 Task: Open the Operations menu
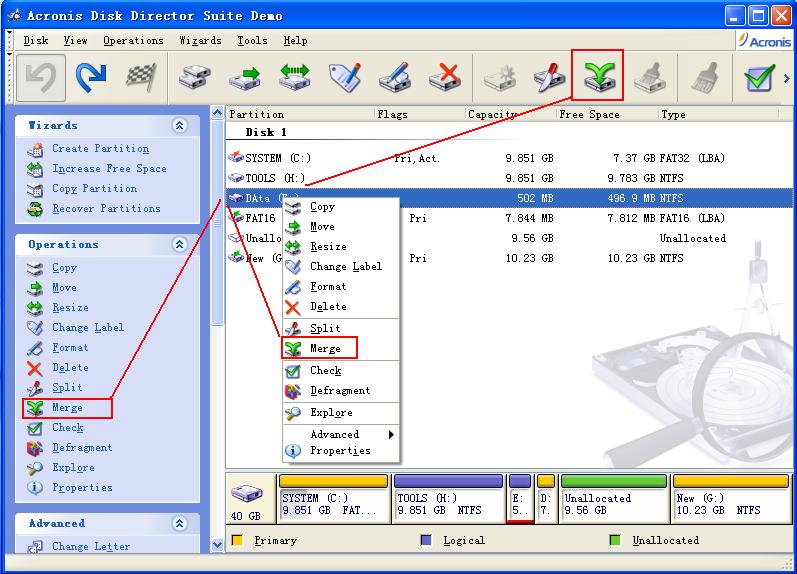tap(133, 41)
